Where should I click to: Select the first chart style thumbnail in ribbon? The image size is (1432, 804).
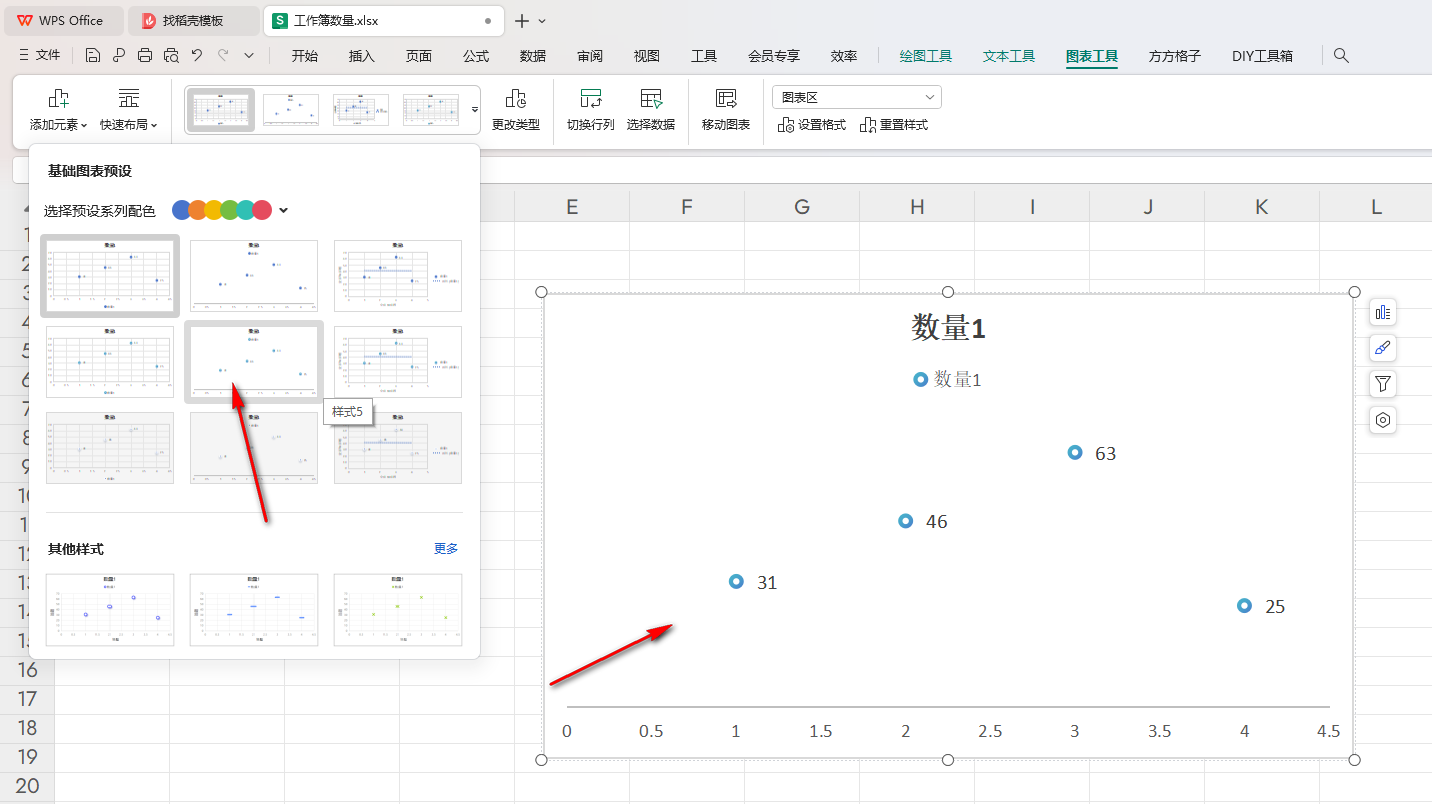(221, 110)
